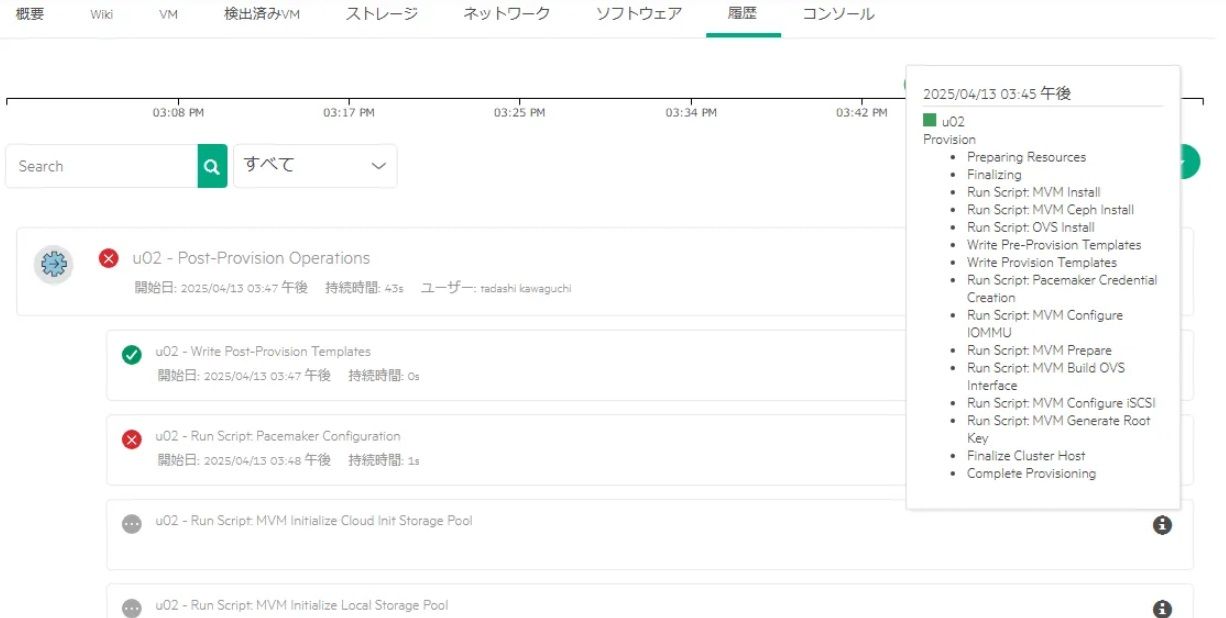
Task: Click the user name tadashi kawaguchi
Action: 526,289
